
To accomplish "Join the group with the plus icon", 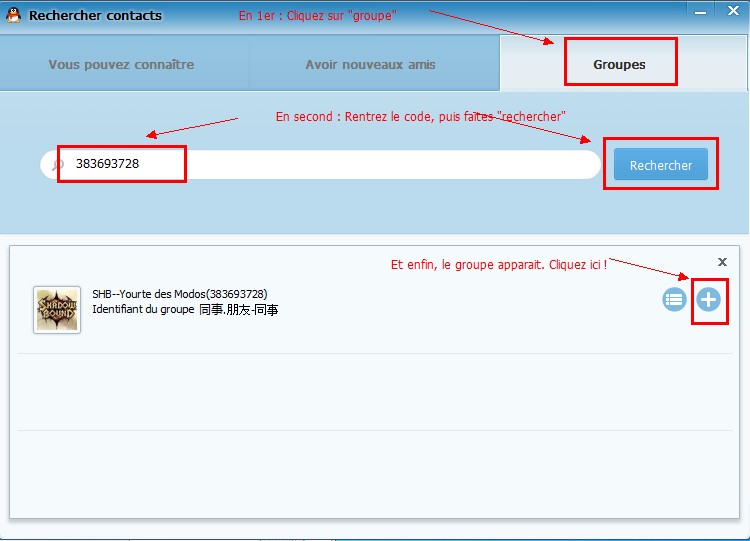I will click(x=708, y=299).
